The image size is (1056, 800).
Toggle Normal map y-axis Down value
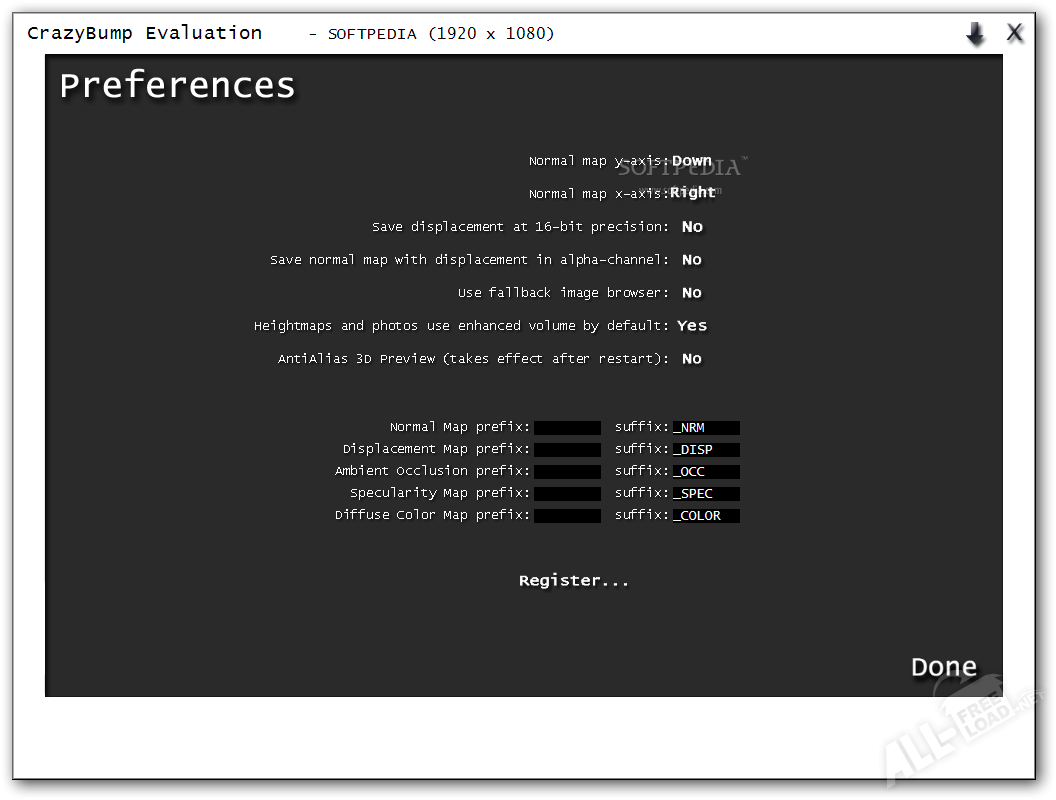[692, 161]
